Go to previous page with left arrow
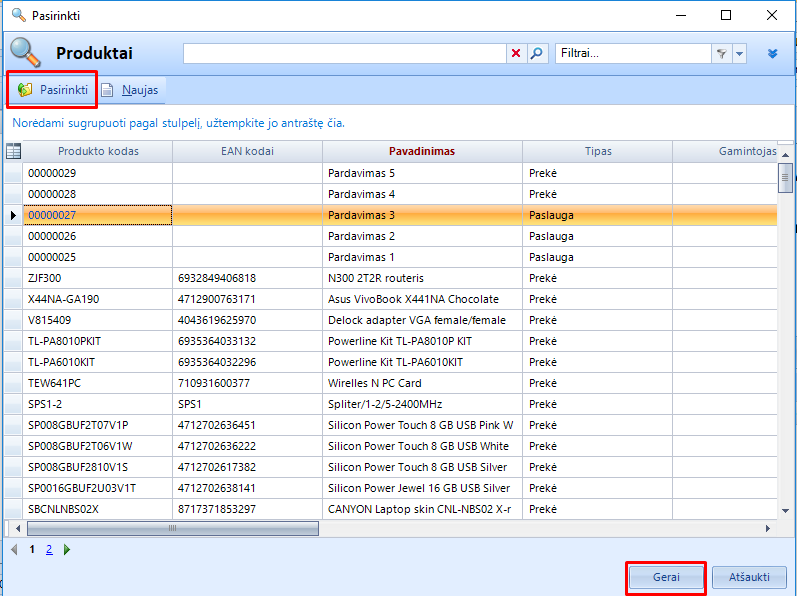The image size is (797, 596). (14, 549)
